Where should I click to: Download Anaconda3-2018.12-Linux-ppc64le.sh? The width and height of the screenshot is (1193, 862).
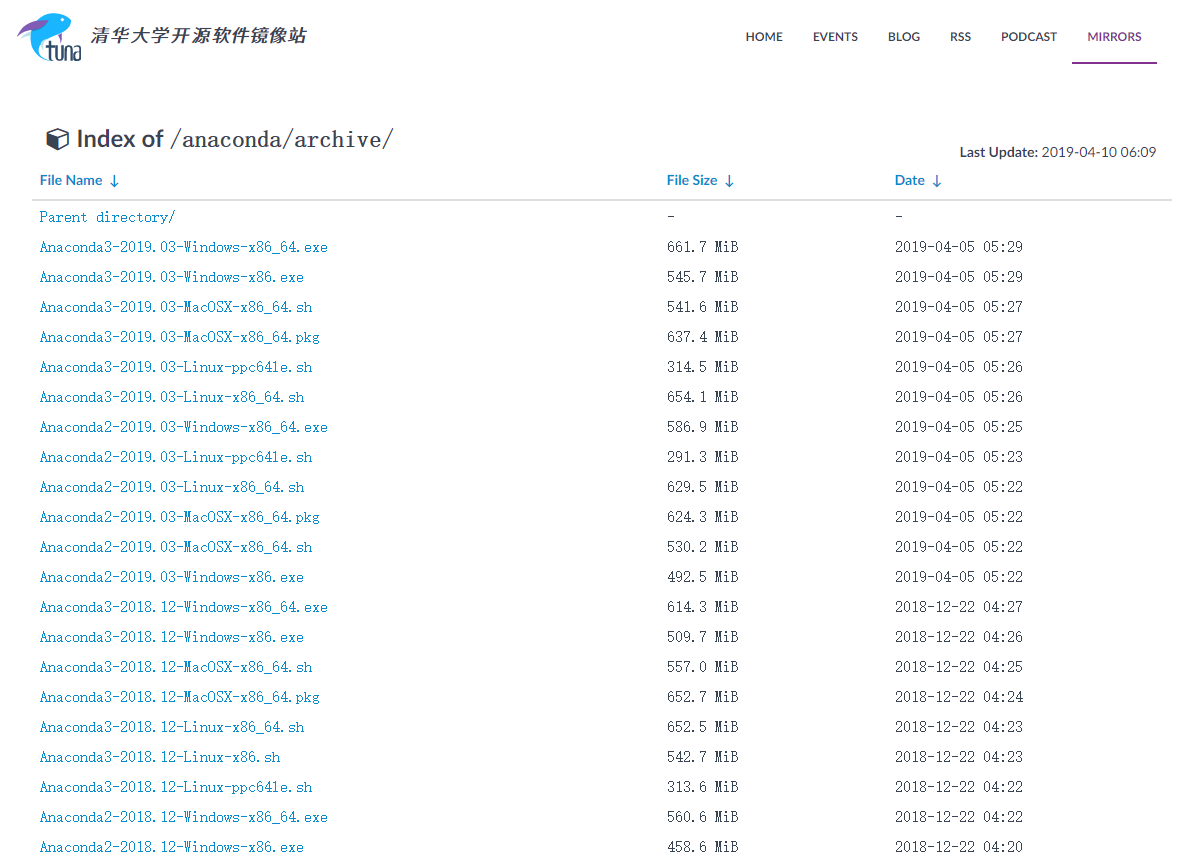pos(176,787)
